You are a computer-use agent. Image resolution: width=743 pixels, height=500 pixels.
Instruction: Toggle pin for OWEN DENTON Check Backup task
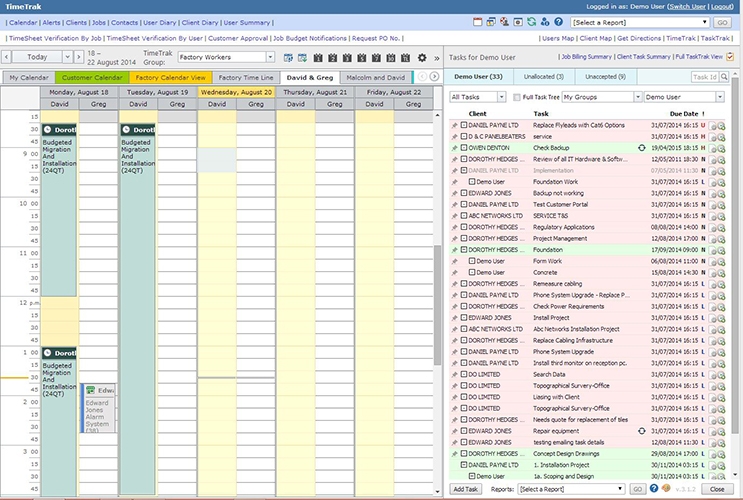point(454,148)
